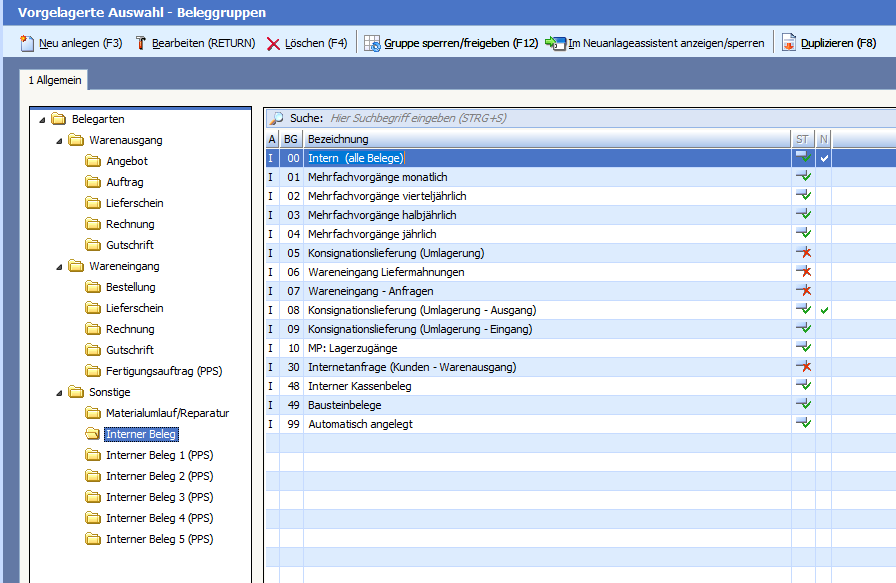Image resolution: width=896 pixels, height=583 pixels.
Task: Click the Neu anlegen (F3) icon
Action: [25, 43]
